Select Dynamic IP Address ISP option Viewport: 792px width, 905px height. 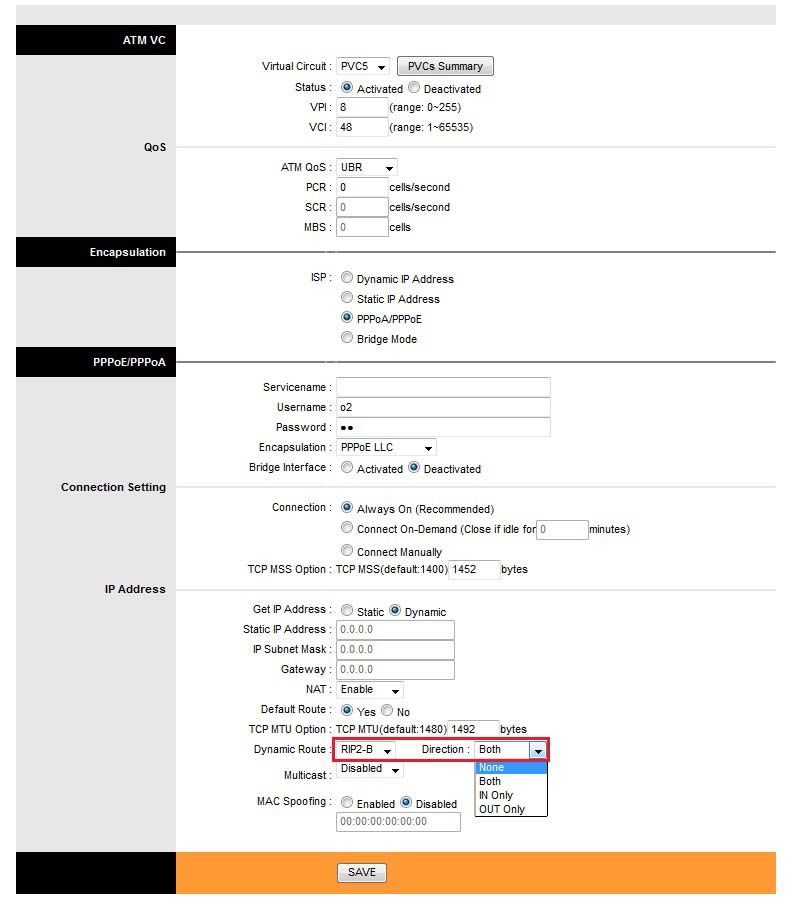pyautogui.click(x=346, y=278)
